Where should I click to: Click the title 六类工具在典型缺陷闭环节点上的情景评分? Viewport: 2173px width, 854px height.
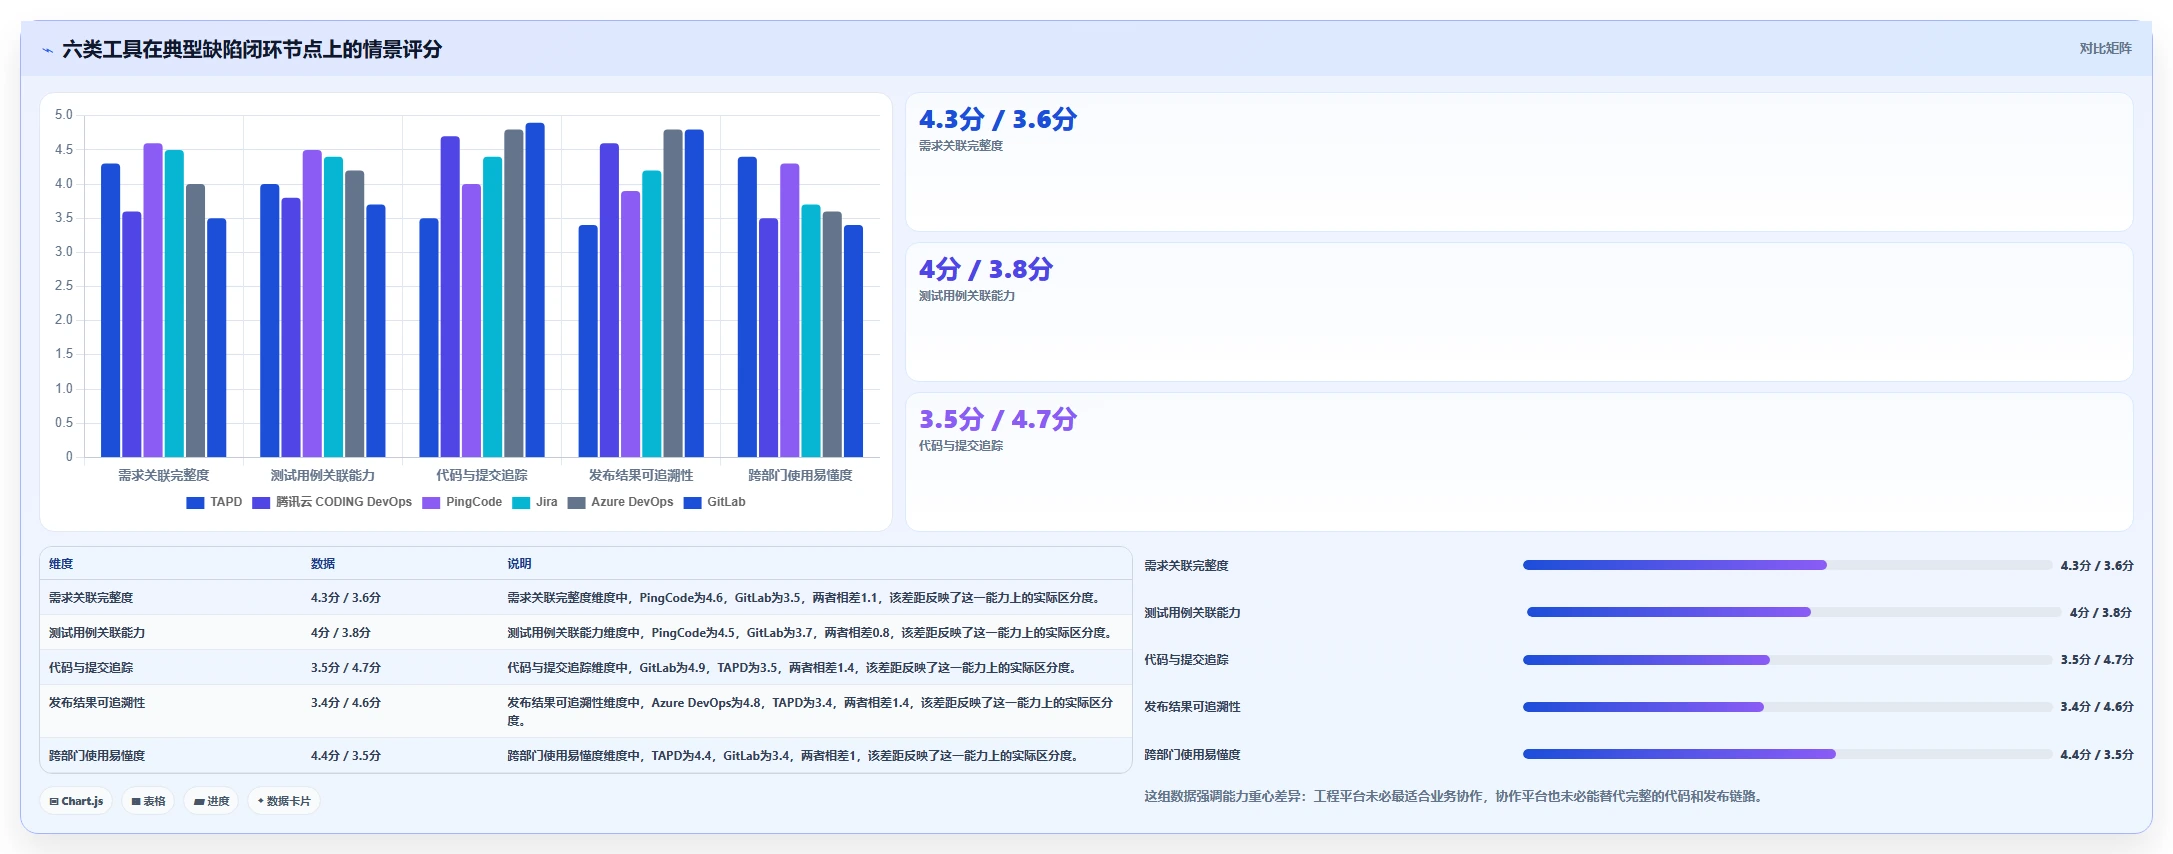coord(252,49)
